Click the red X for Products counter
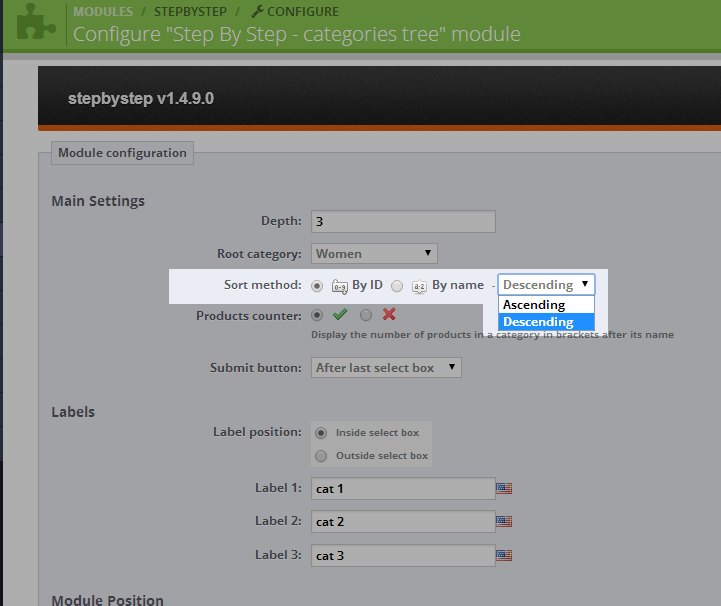721x606 pixels. coord(389,315)
